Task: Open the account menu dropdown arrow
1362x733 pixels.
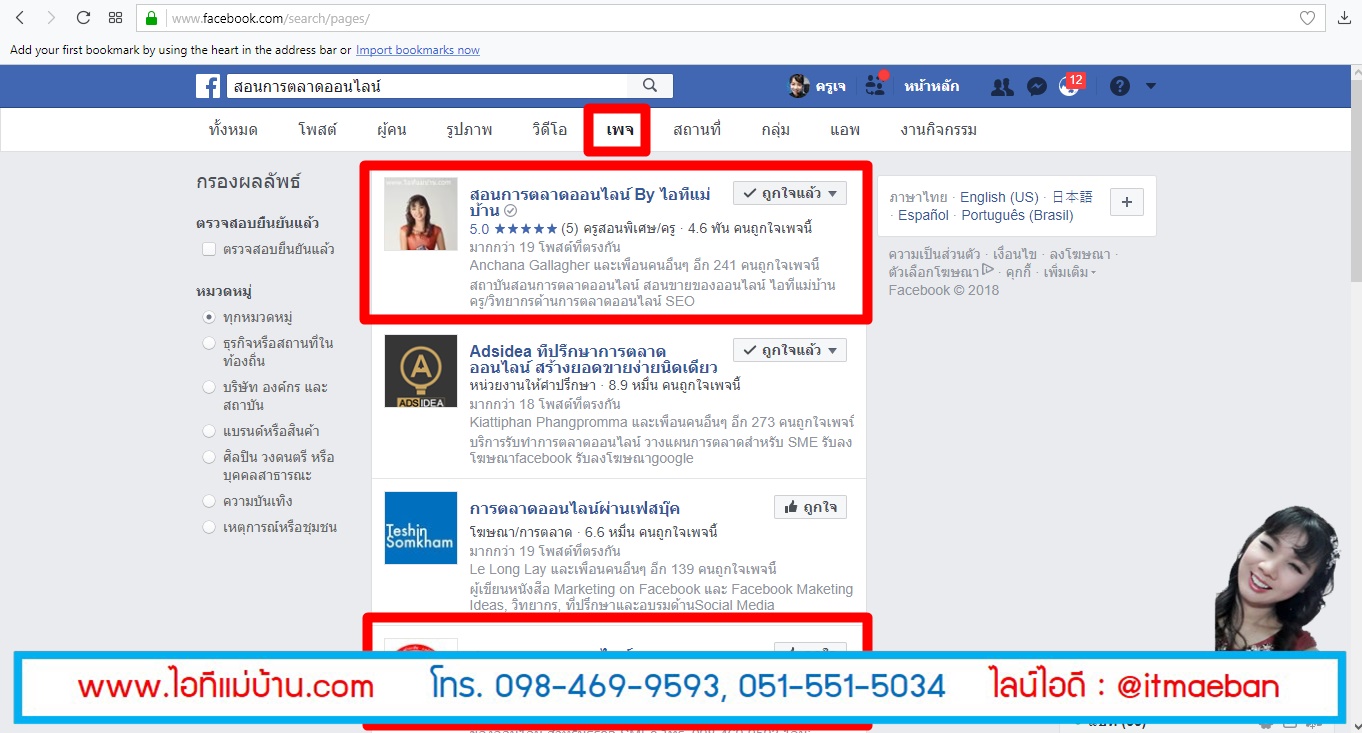Action: pyautogui.click(x=1150, y=86)
